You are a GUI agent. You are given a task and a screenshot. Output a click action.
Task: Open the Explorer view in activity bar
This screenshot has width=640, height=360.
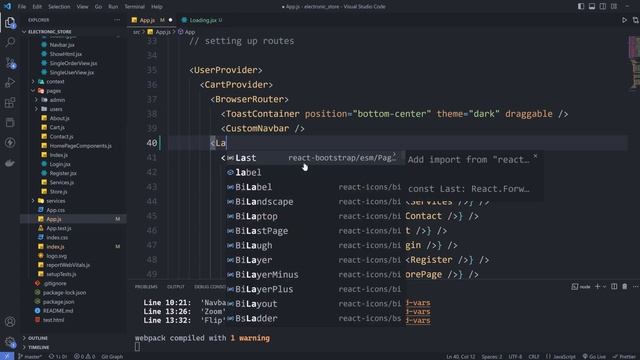(x=10, y=22)
